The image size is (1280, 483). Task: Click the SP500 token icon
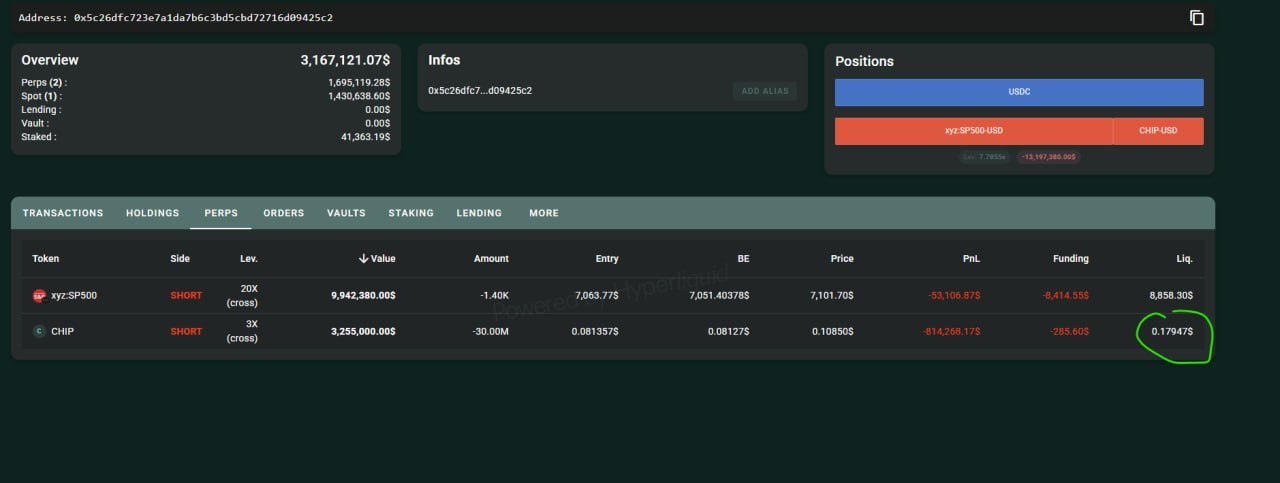click(40, 296)
